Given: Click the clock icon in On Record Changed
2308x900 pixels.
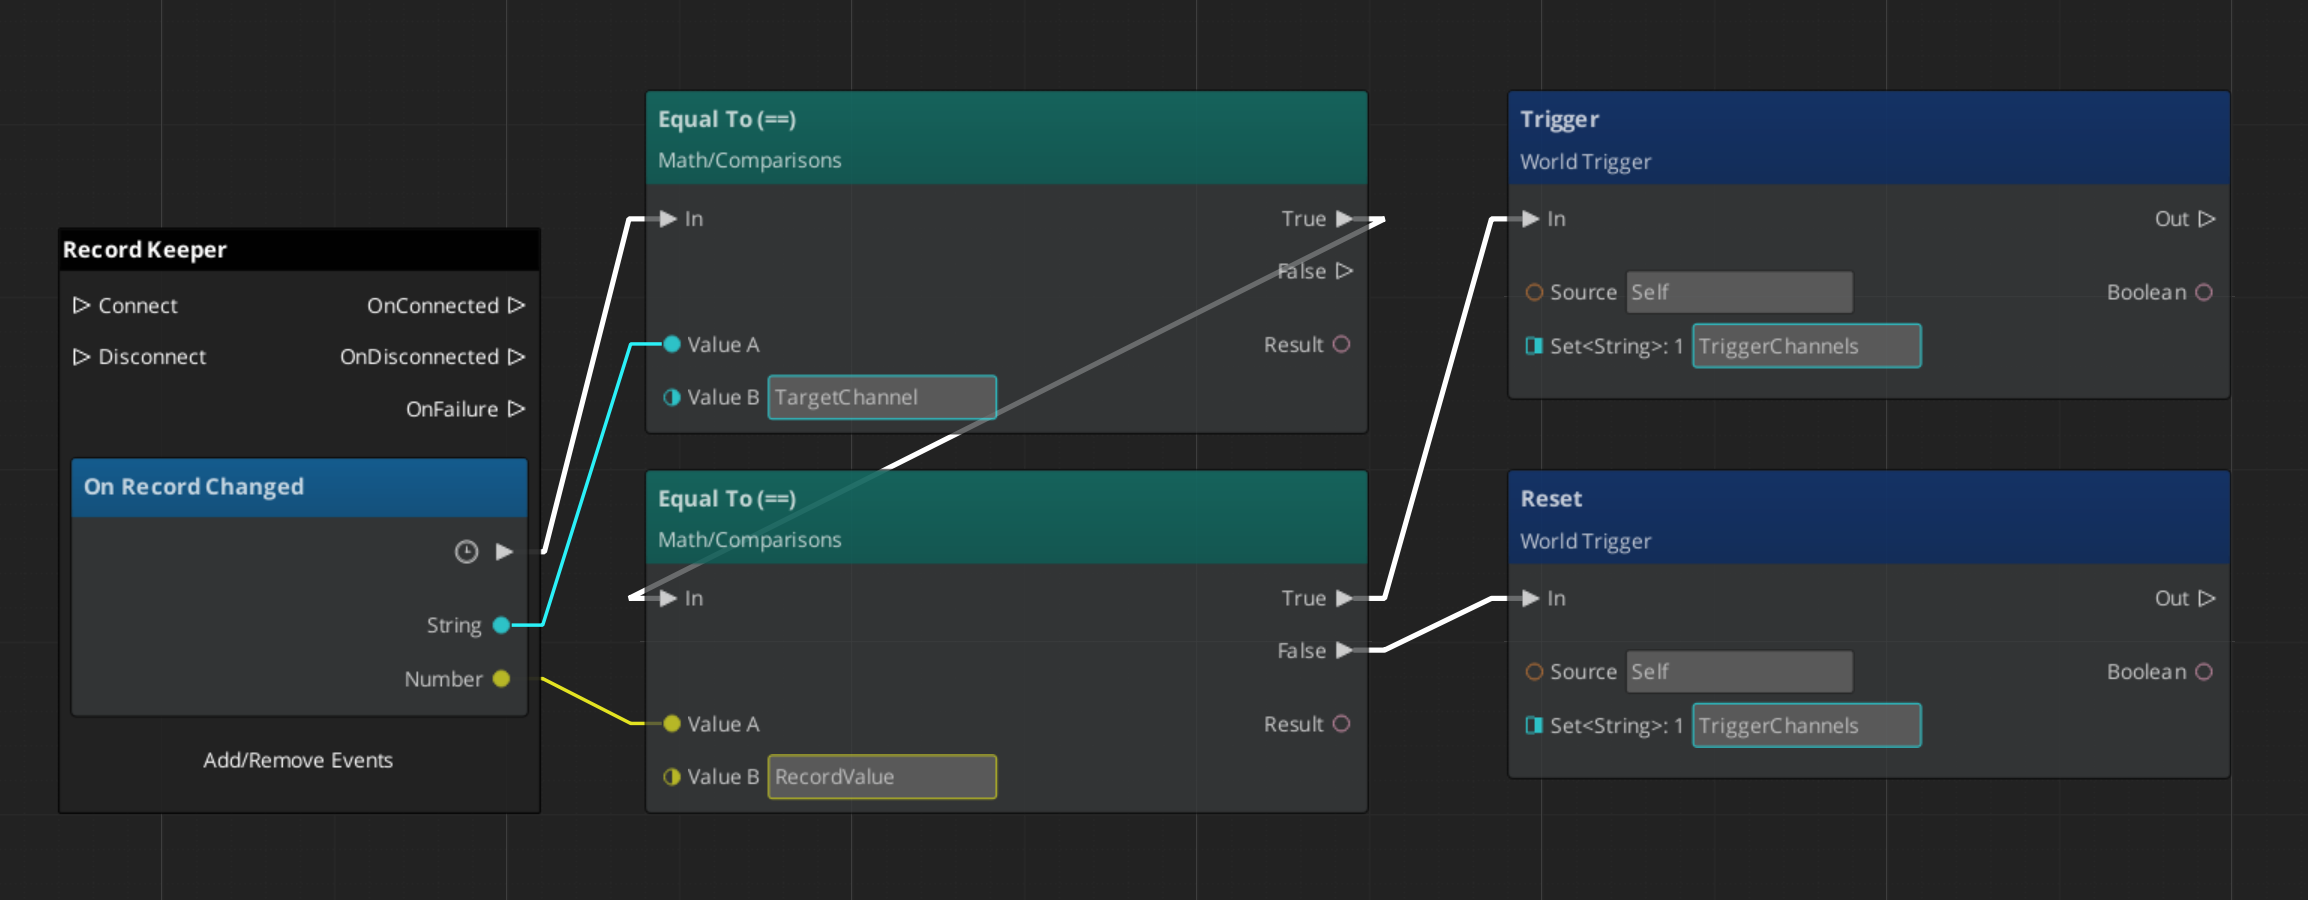Looking at the screenshot, I should [x=466, y=552].
